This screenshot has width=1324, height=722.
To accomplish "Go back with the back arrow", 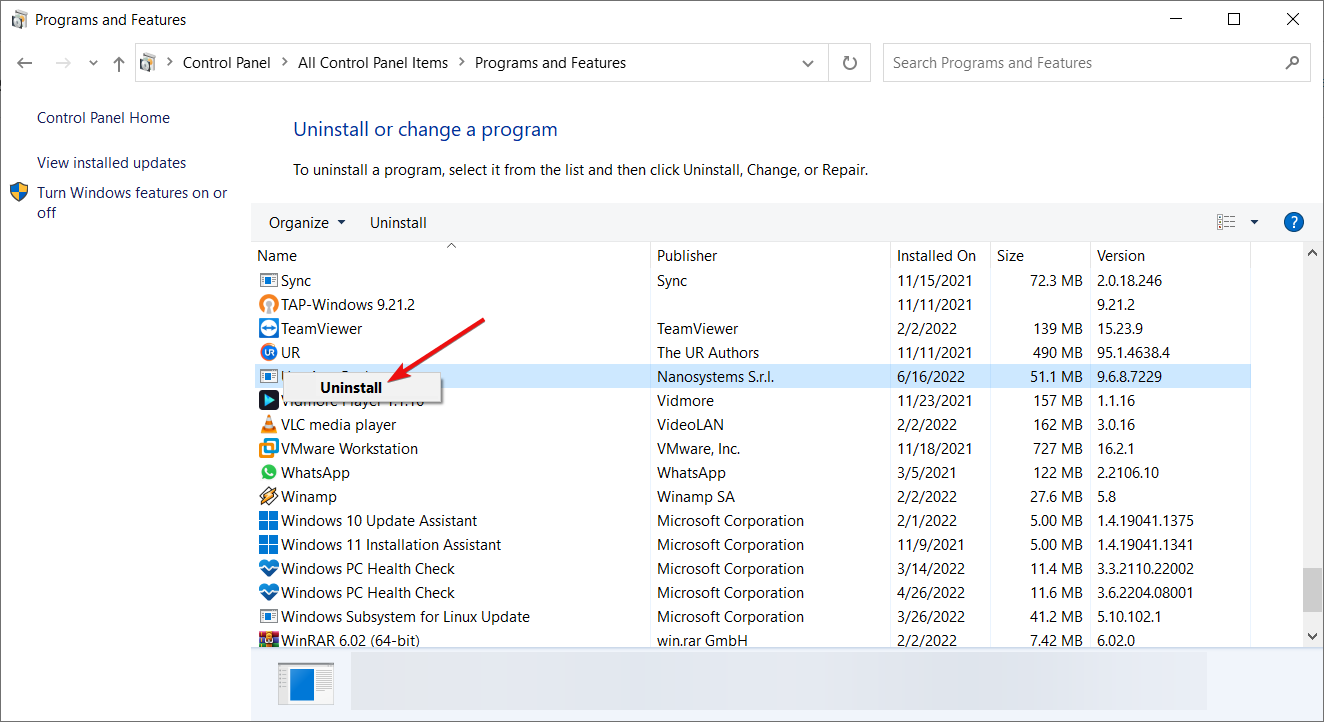I will click(x=25, y=63).
